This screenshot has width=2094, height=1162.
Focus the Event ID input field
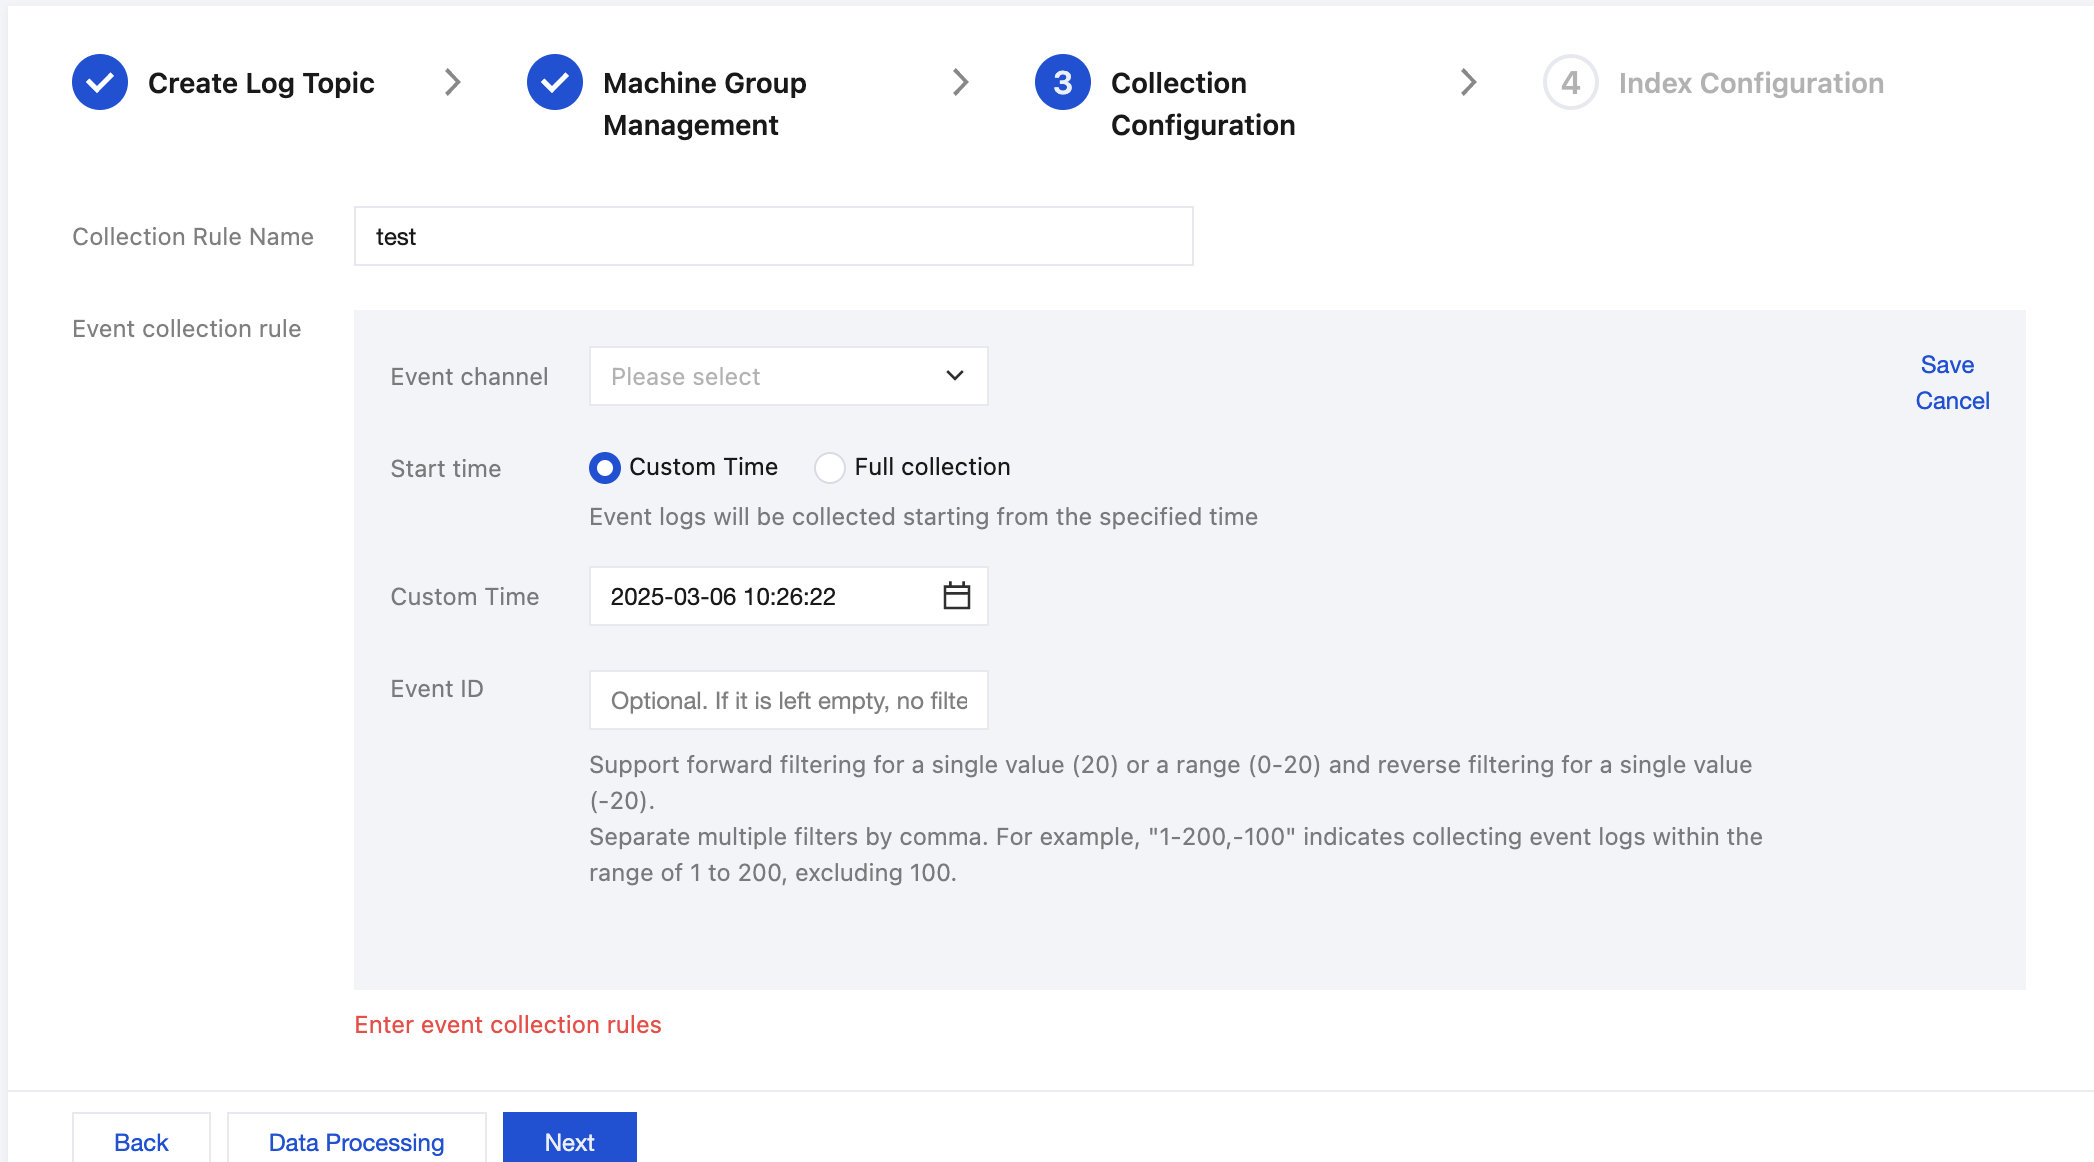pos(788,701)
